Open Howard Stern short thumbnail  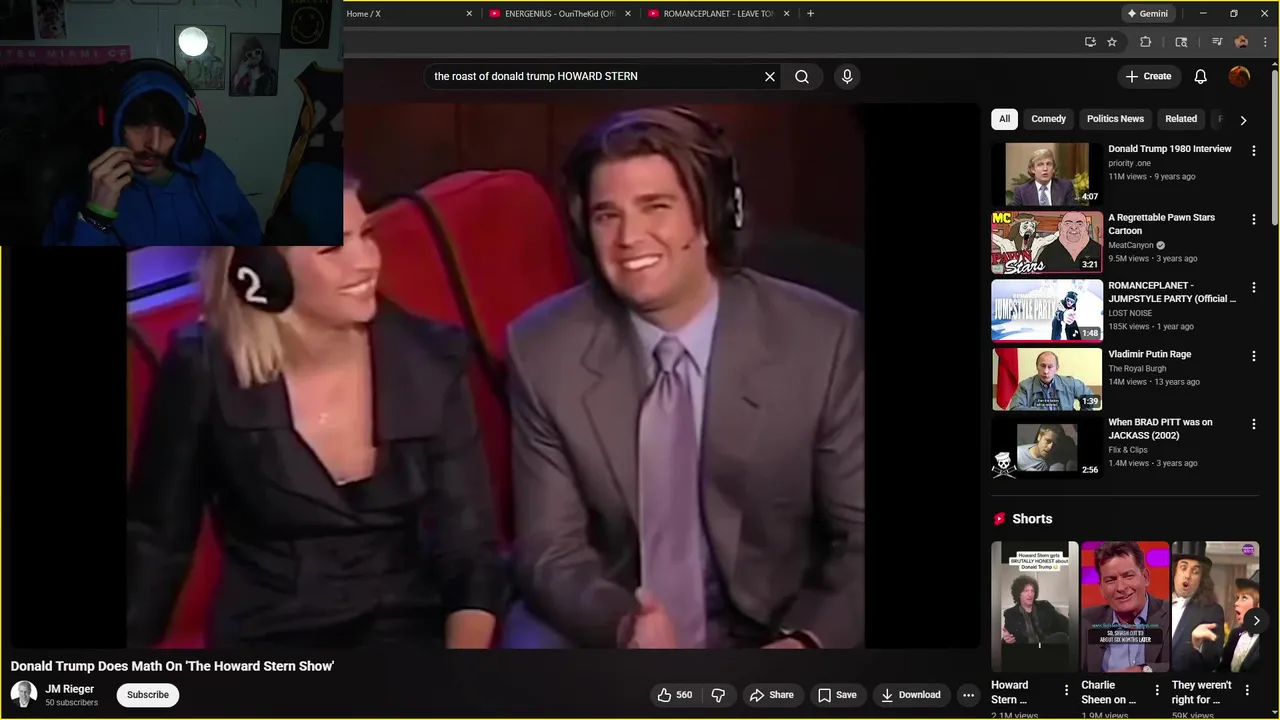click(x=1035, y=607)
